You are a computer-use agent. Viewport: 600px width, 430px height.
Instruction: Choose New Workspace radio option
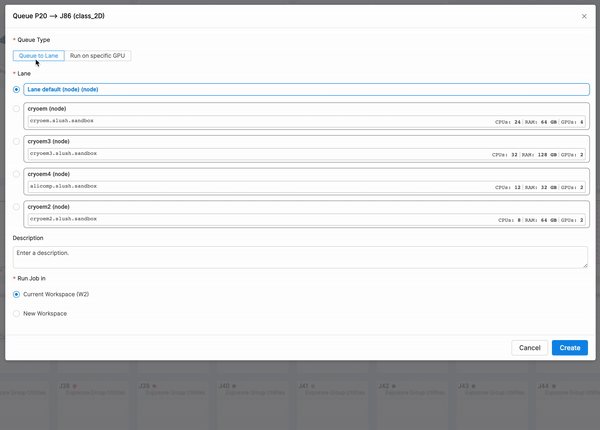click(x=16, y=313)
